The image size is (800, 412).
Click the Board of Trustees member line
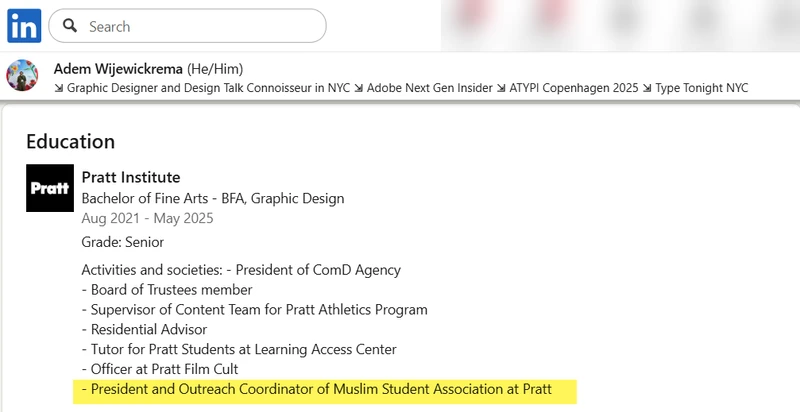[x=166, y=290]
